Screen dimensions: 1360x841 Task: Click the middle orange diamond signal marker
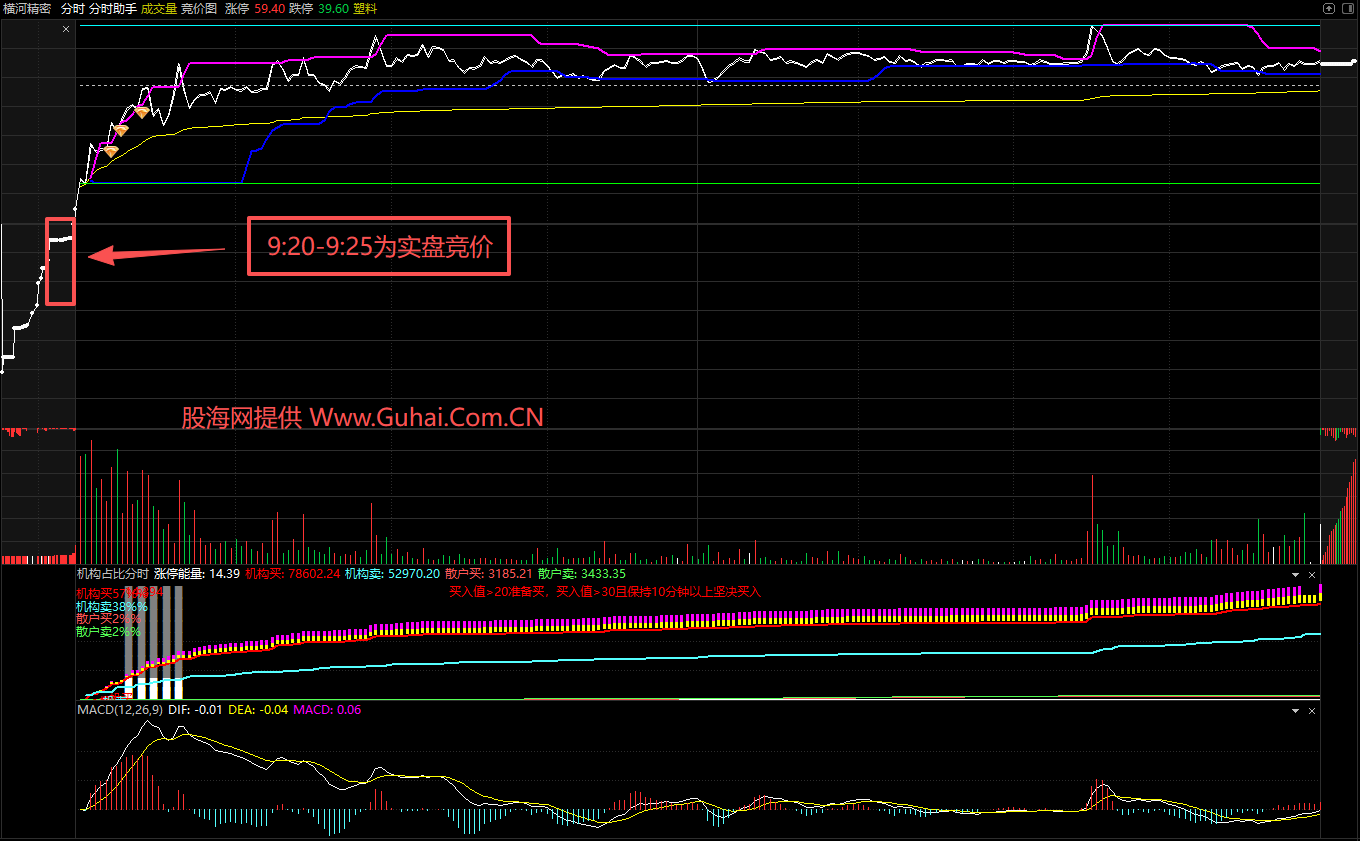[121, 130]
